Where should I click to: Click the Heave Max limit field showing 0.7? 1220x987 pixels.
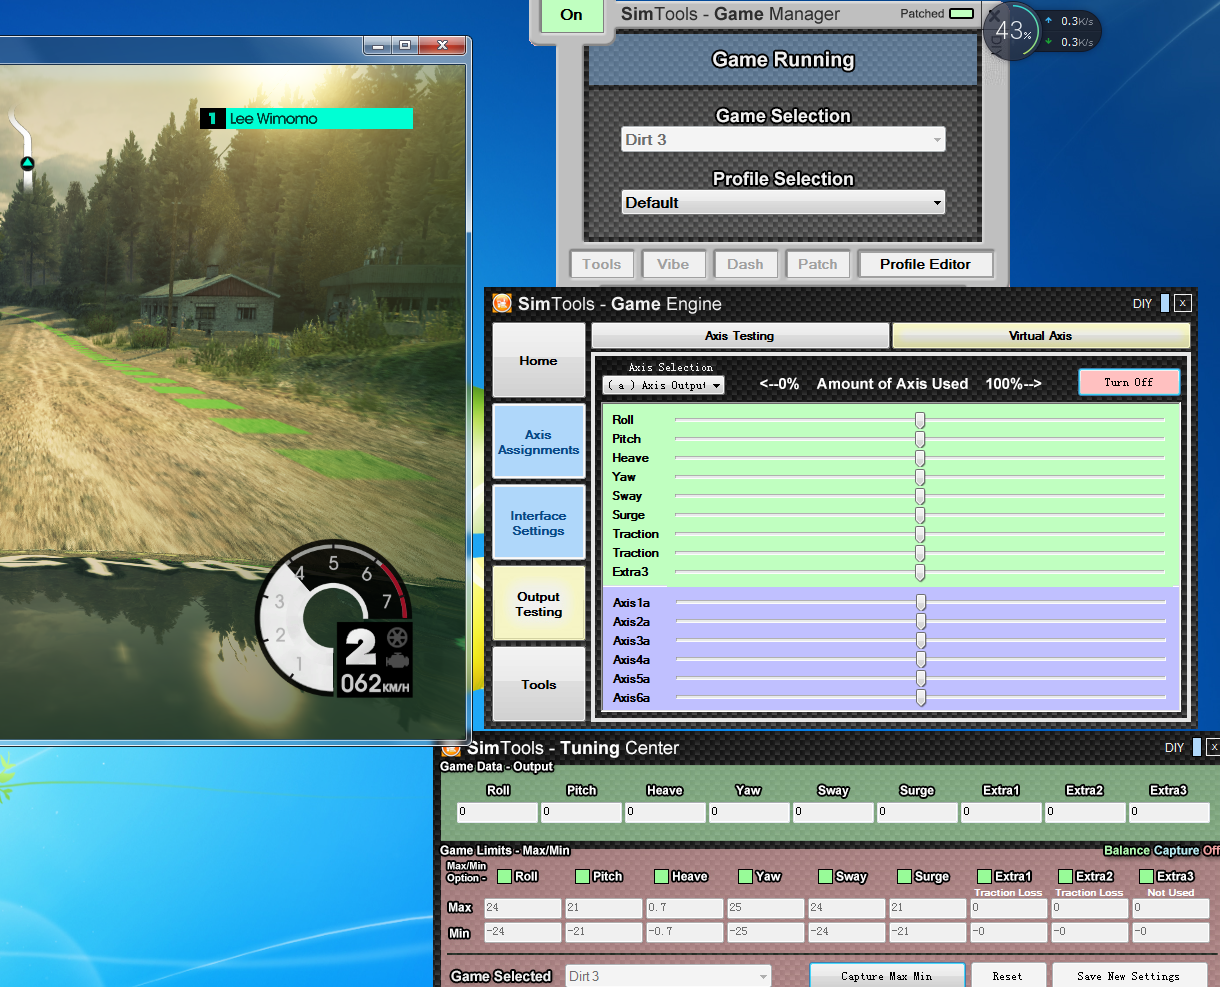pyautogui.click(x=684, y=908)
